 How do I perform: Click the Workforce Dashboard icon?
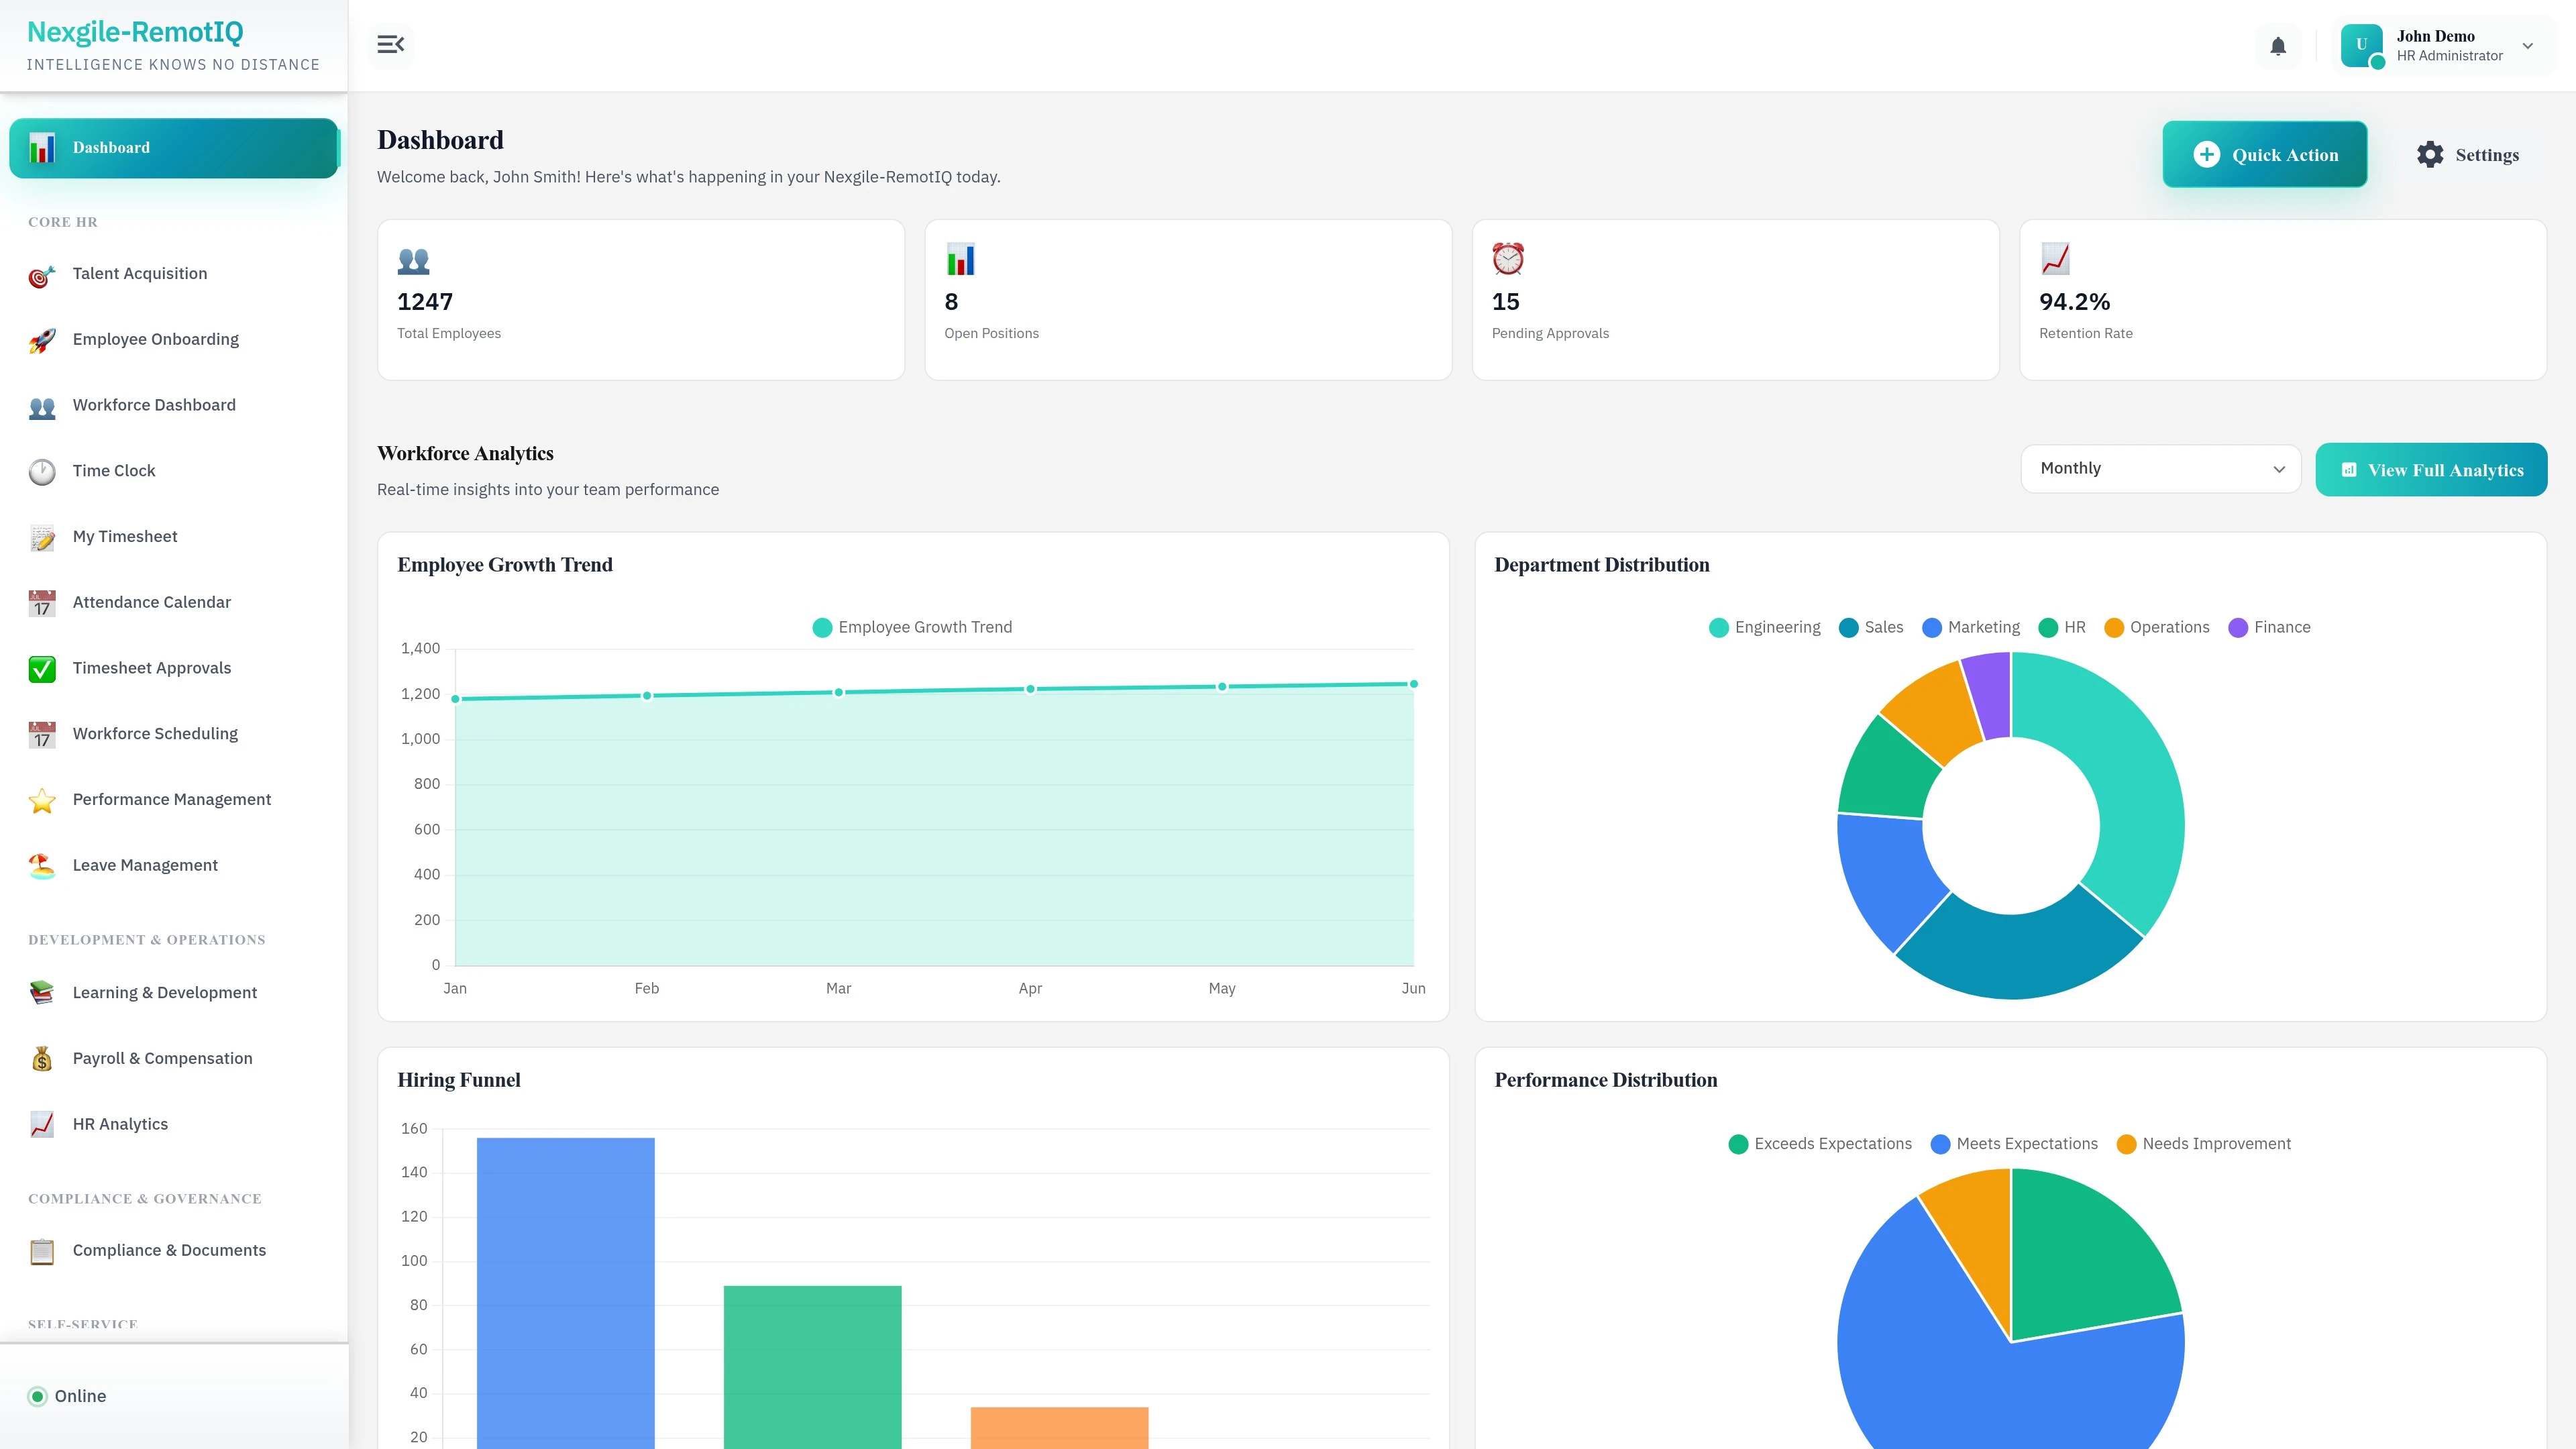[41, 405]
